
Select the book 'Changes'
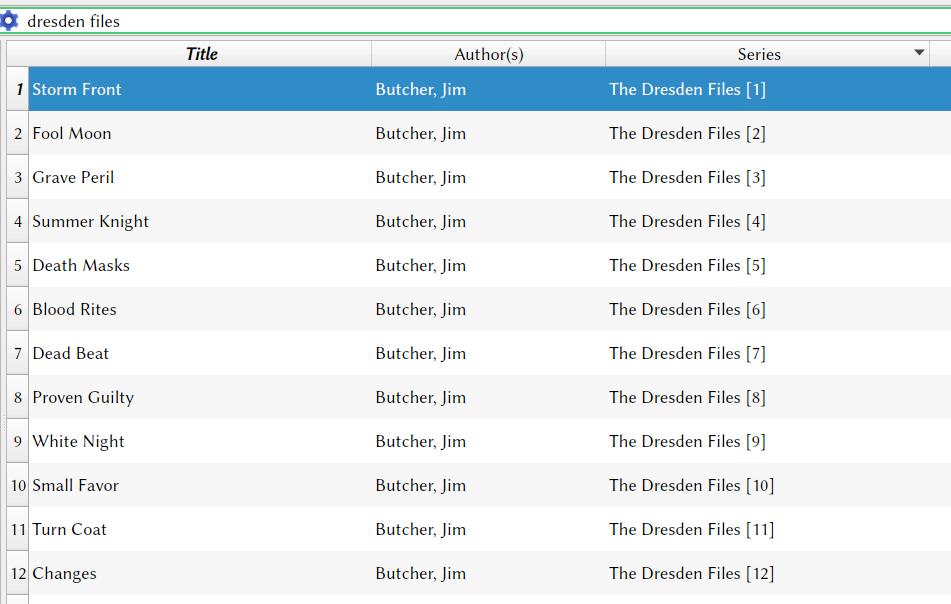tap(64, 573)
